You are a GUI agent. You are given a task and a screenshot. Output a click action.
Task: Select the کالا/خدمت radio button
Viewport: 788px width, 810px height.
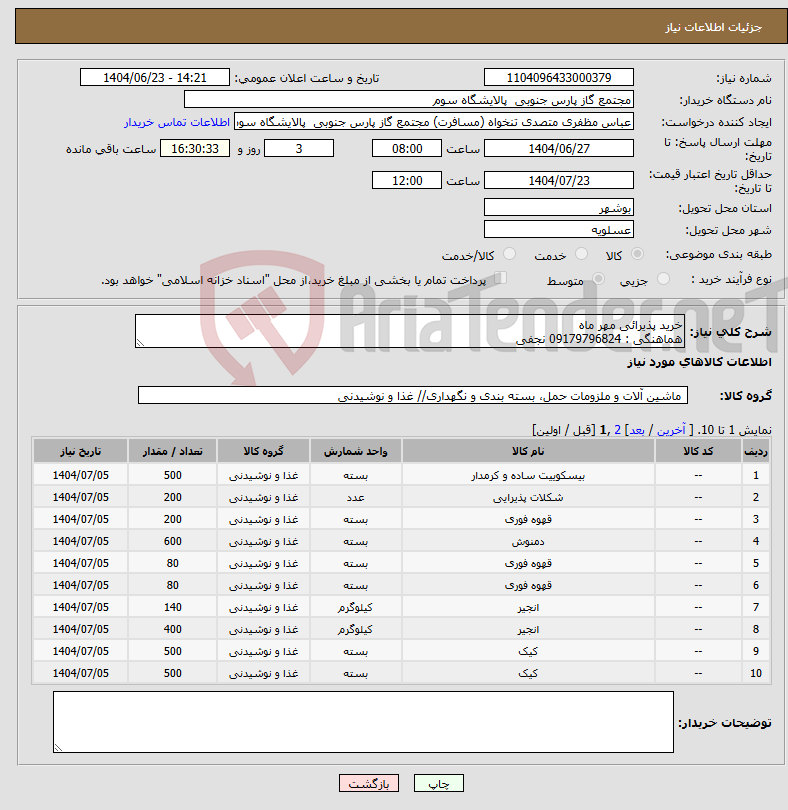509,254
